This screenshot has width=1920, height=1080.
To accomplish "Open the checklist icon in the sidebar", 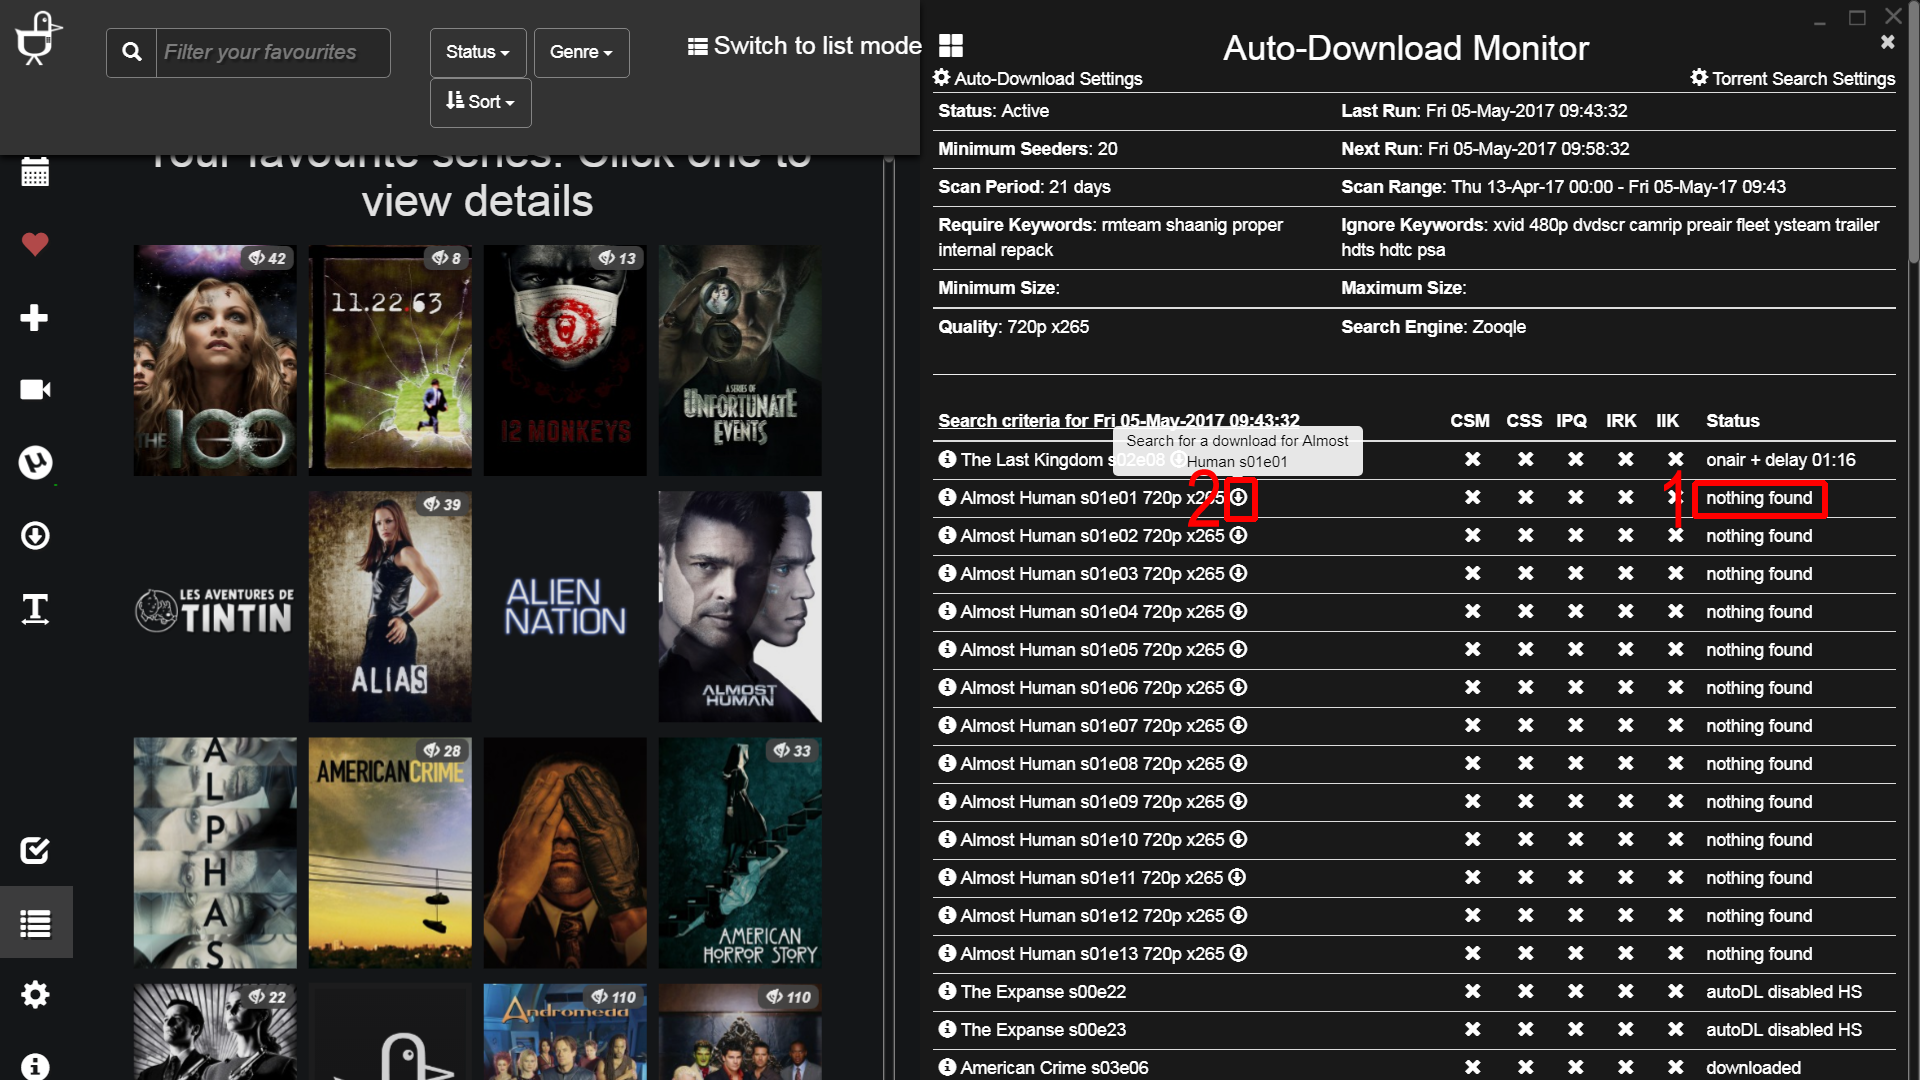I will coord(35,851).
